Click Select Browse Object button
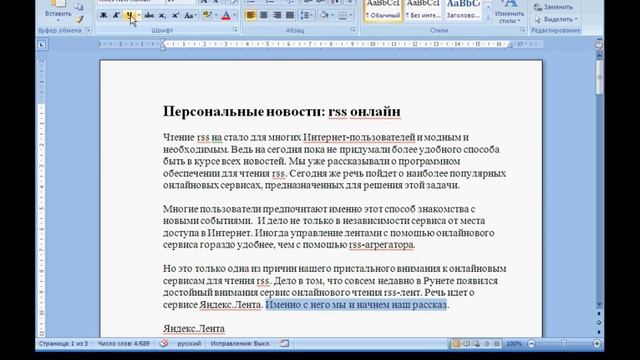Image resolution: width=640 pixels, height=360 pixels. click(599, 322)
